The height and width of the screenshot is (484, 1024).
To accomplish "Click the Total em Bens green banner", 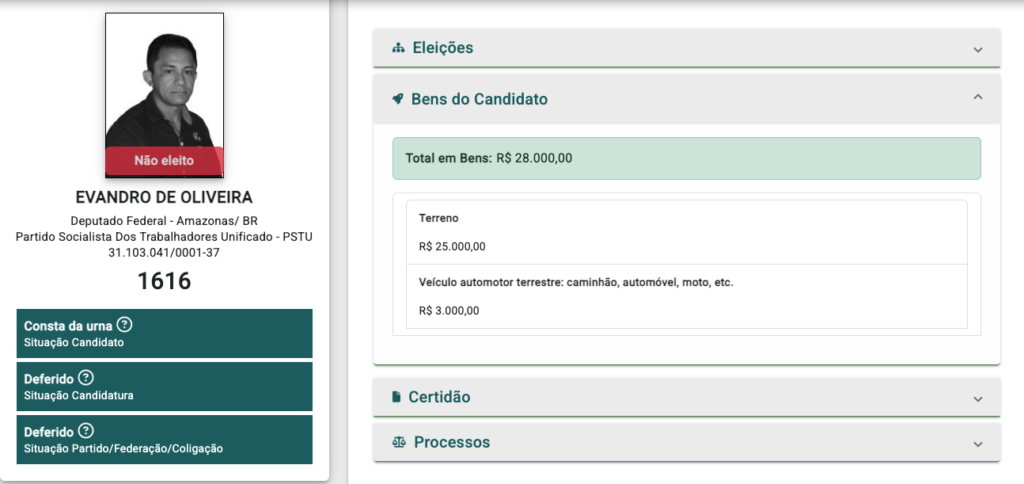I will [x=686, y=158].
